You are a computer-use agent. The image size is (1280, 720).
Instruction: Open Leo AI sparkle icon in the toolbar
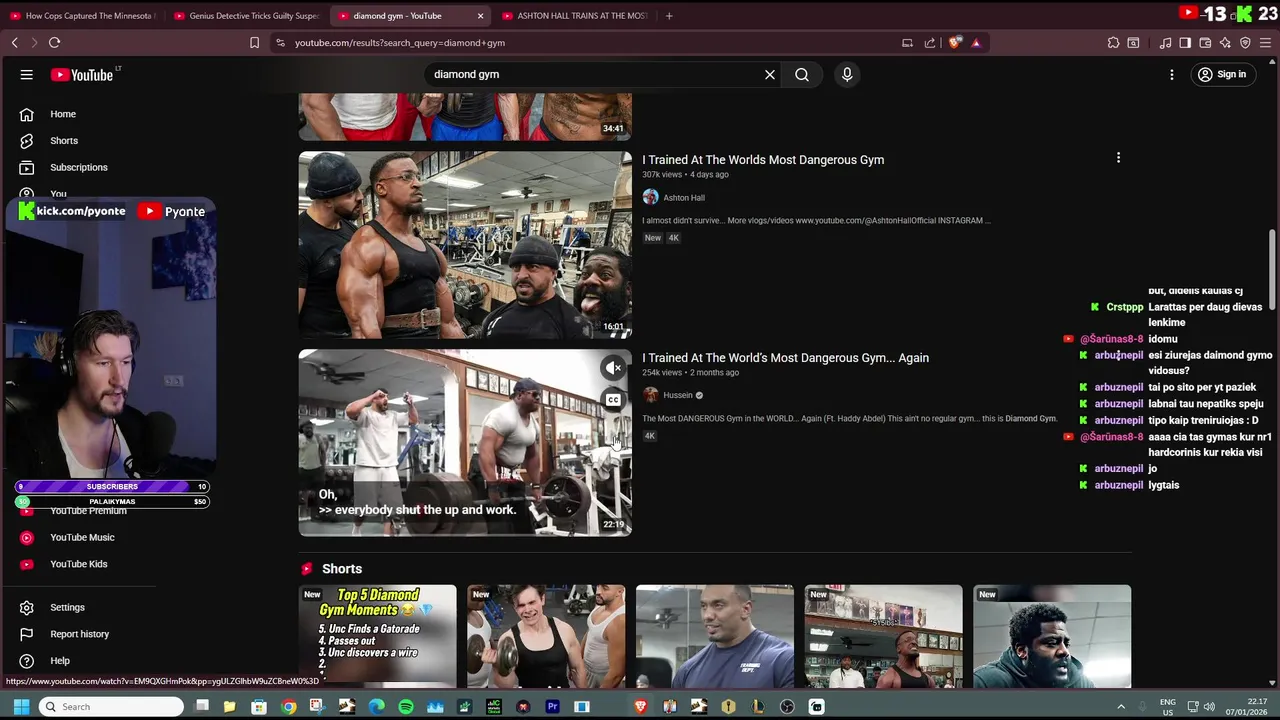click(x=1225, y=43)
